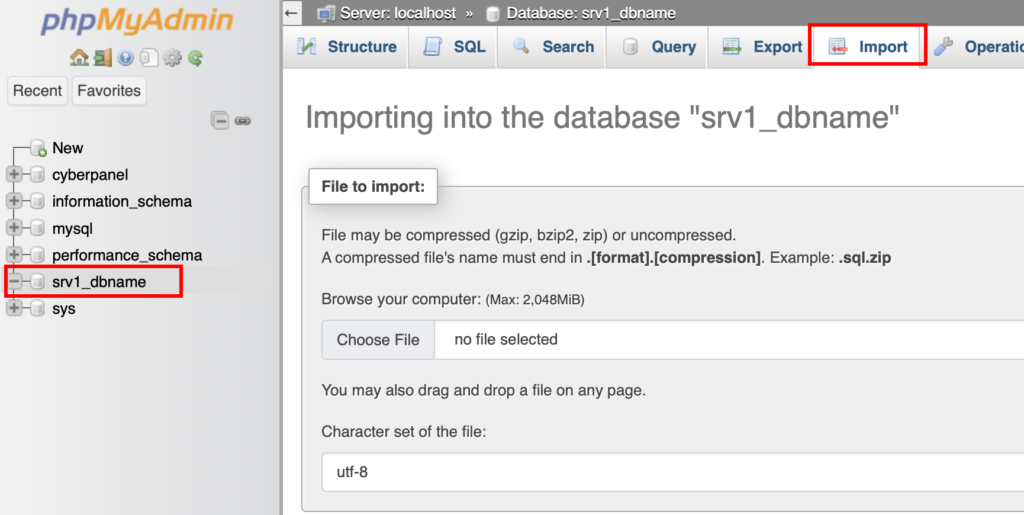
Task: Click Database: srv1_dbname breadcrumb link
Action: click(x=591, y=13)
